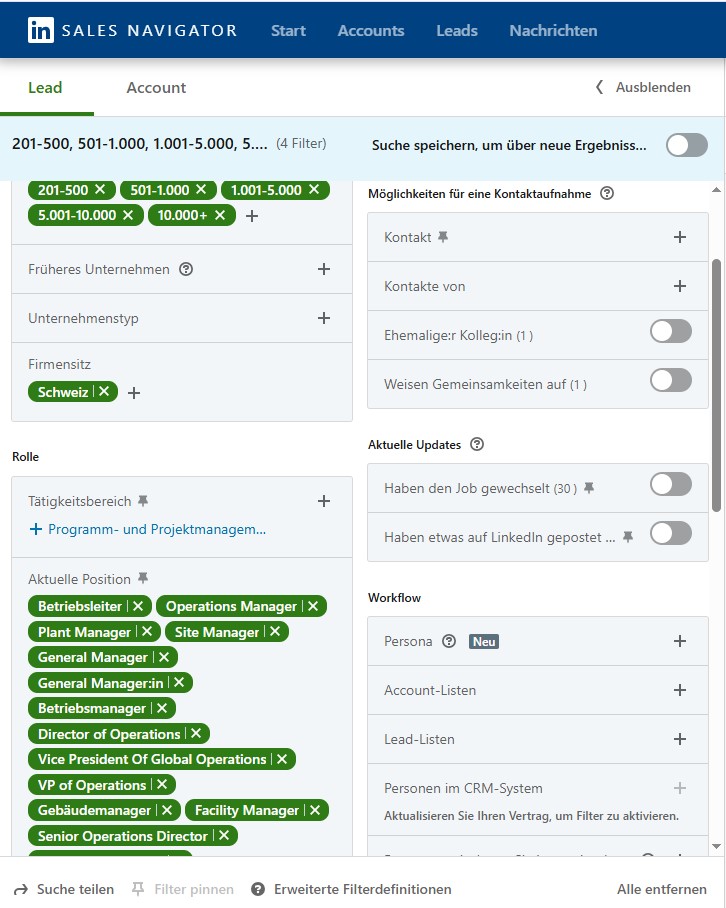Expand the Früheres Unternehmen filter
Screen dimensions: 726x908
tap(324, 269)
